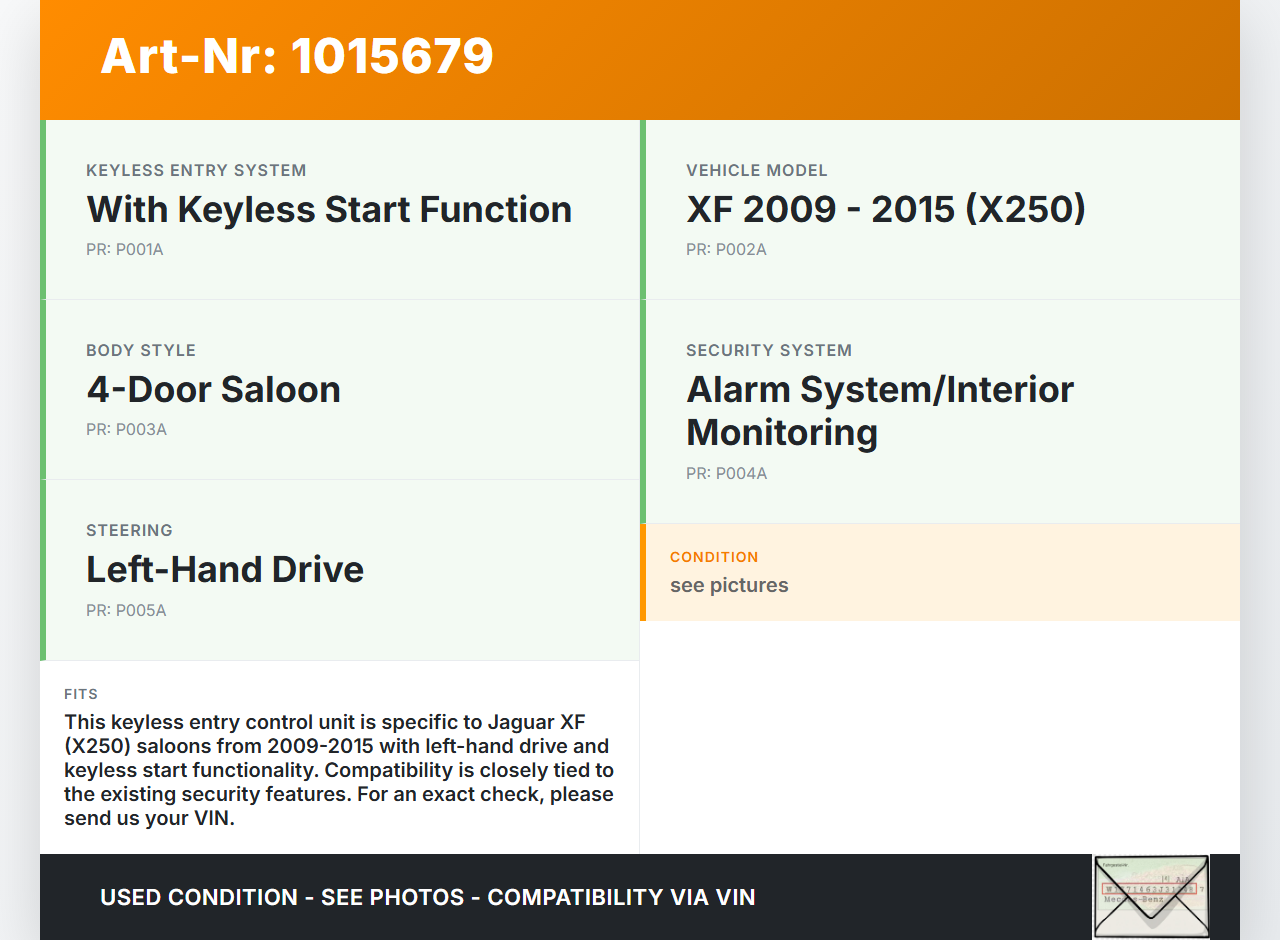Click the 'see pictures' condition text
1280x940 pixels.
coord(729,586)
